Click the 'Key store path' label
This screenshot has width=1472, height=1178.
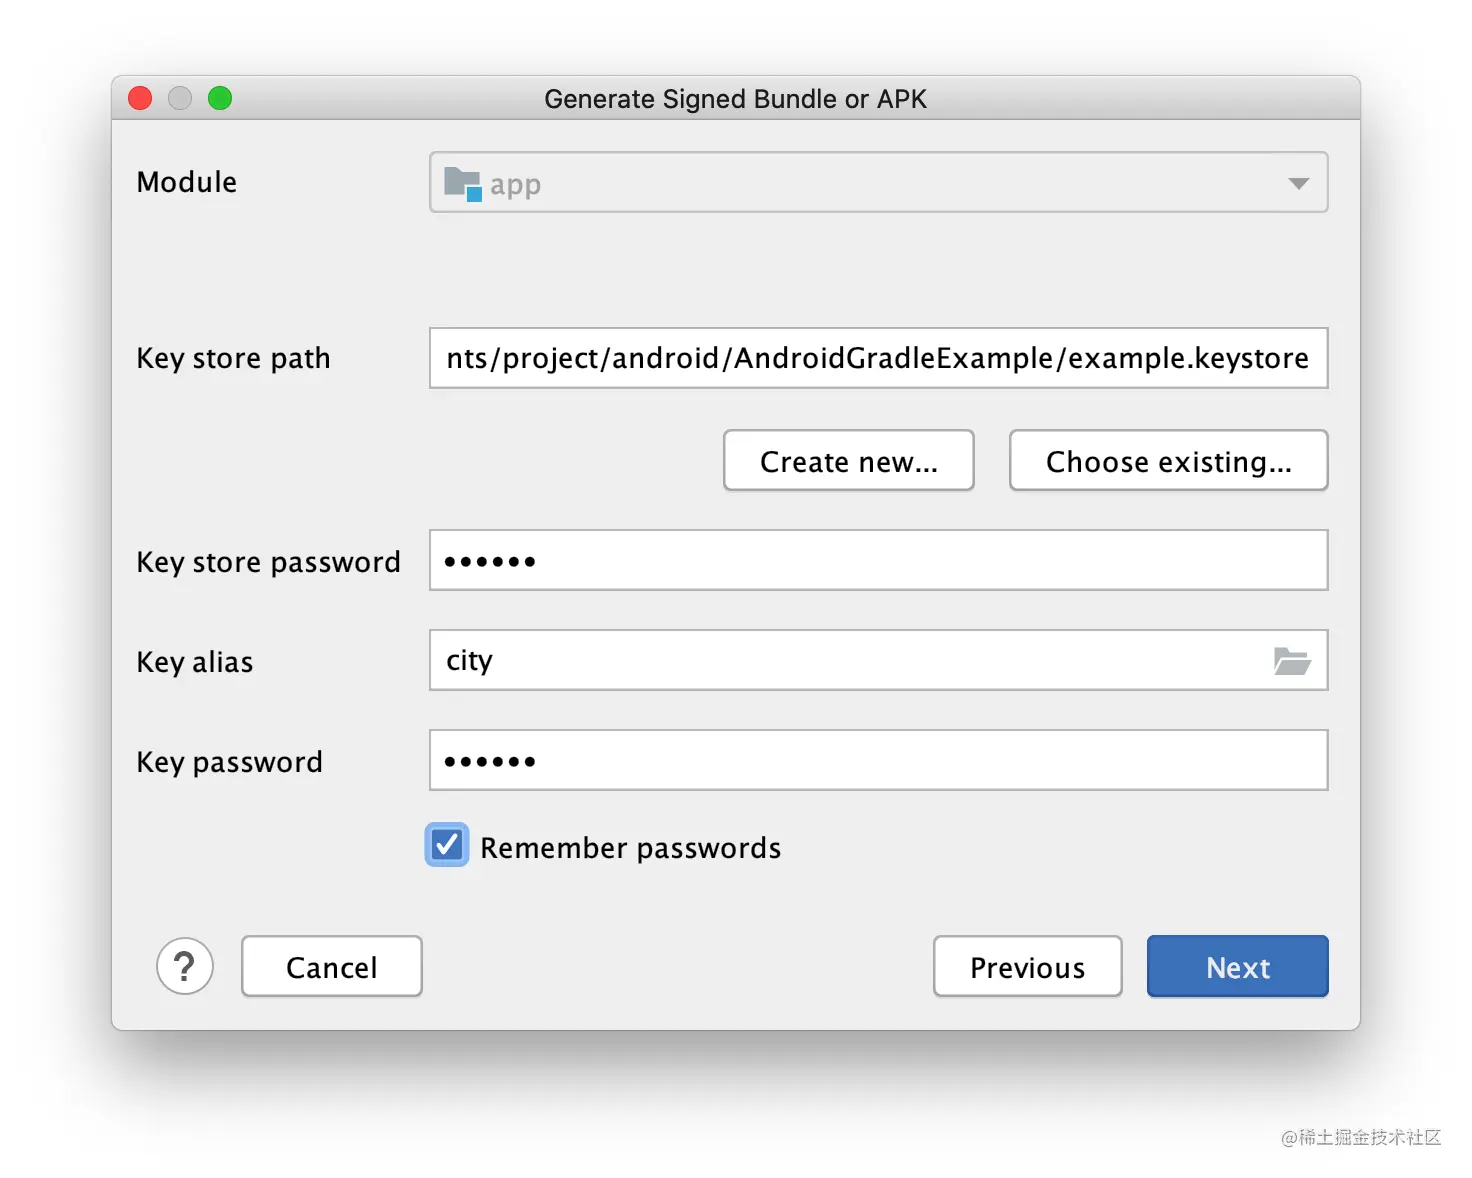click(233, 358)
